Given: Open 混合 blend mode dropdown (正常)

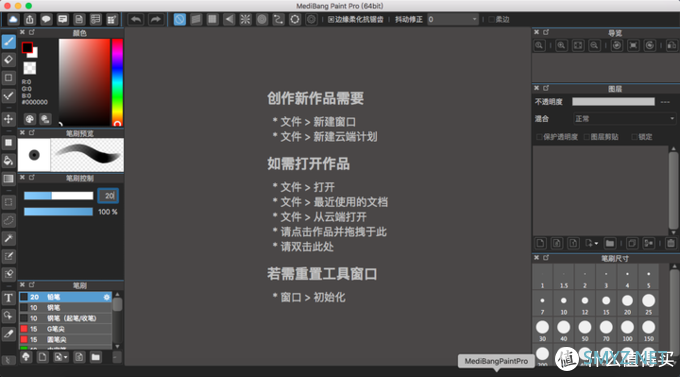Looking at the screenshot, I should click(624, 118).
